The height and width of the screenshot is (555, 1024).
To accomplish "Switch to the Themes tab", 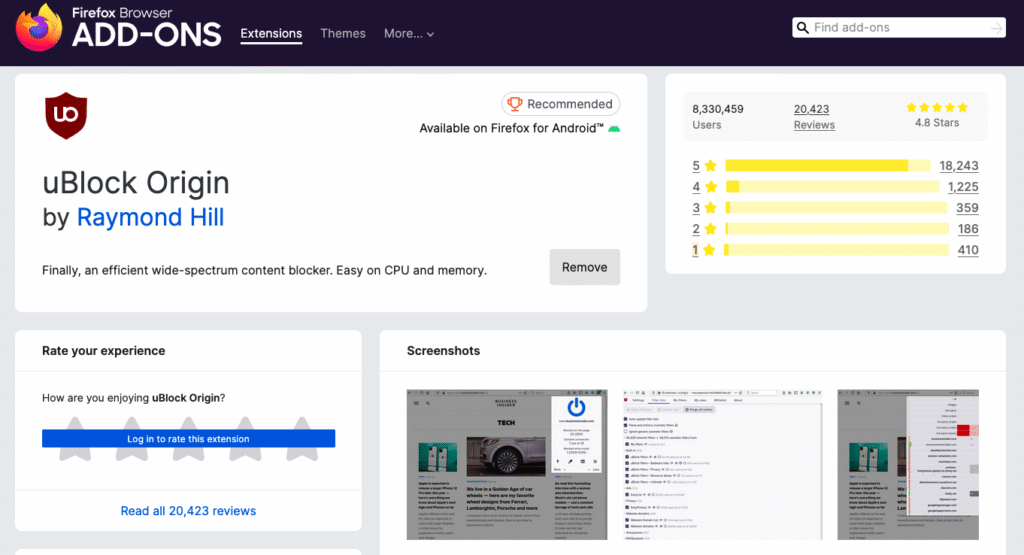I will point(343,34).
